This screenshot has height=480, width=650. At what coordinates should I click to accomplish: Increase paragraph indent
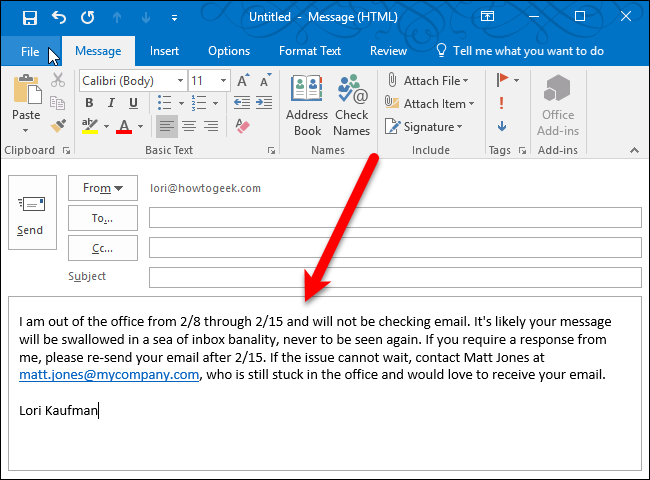pyautogui.click(x=264, y=102)
